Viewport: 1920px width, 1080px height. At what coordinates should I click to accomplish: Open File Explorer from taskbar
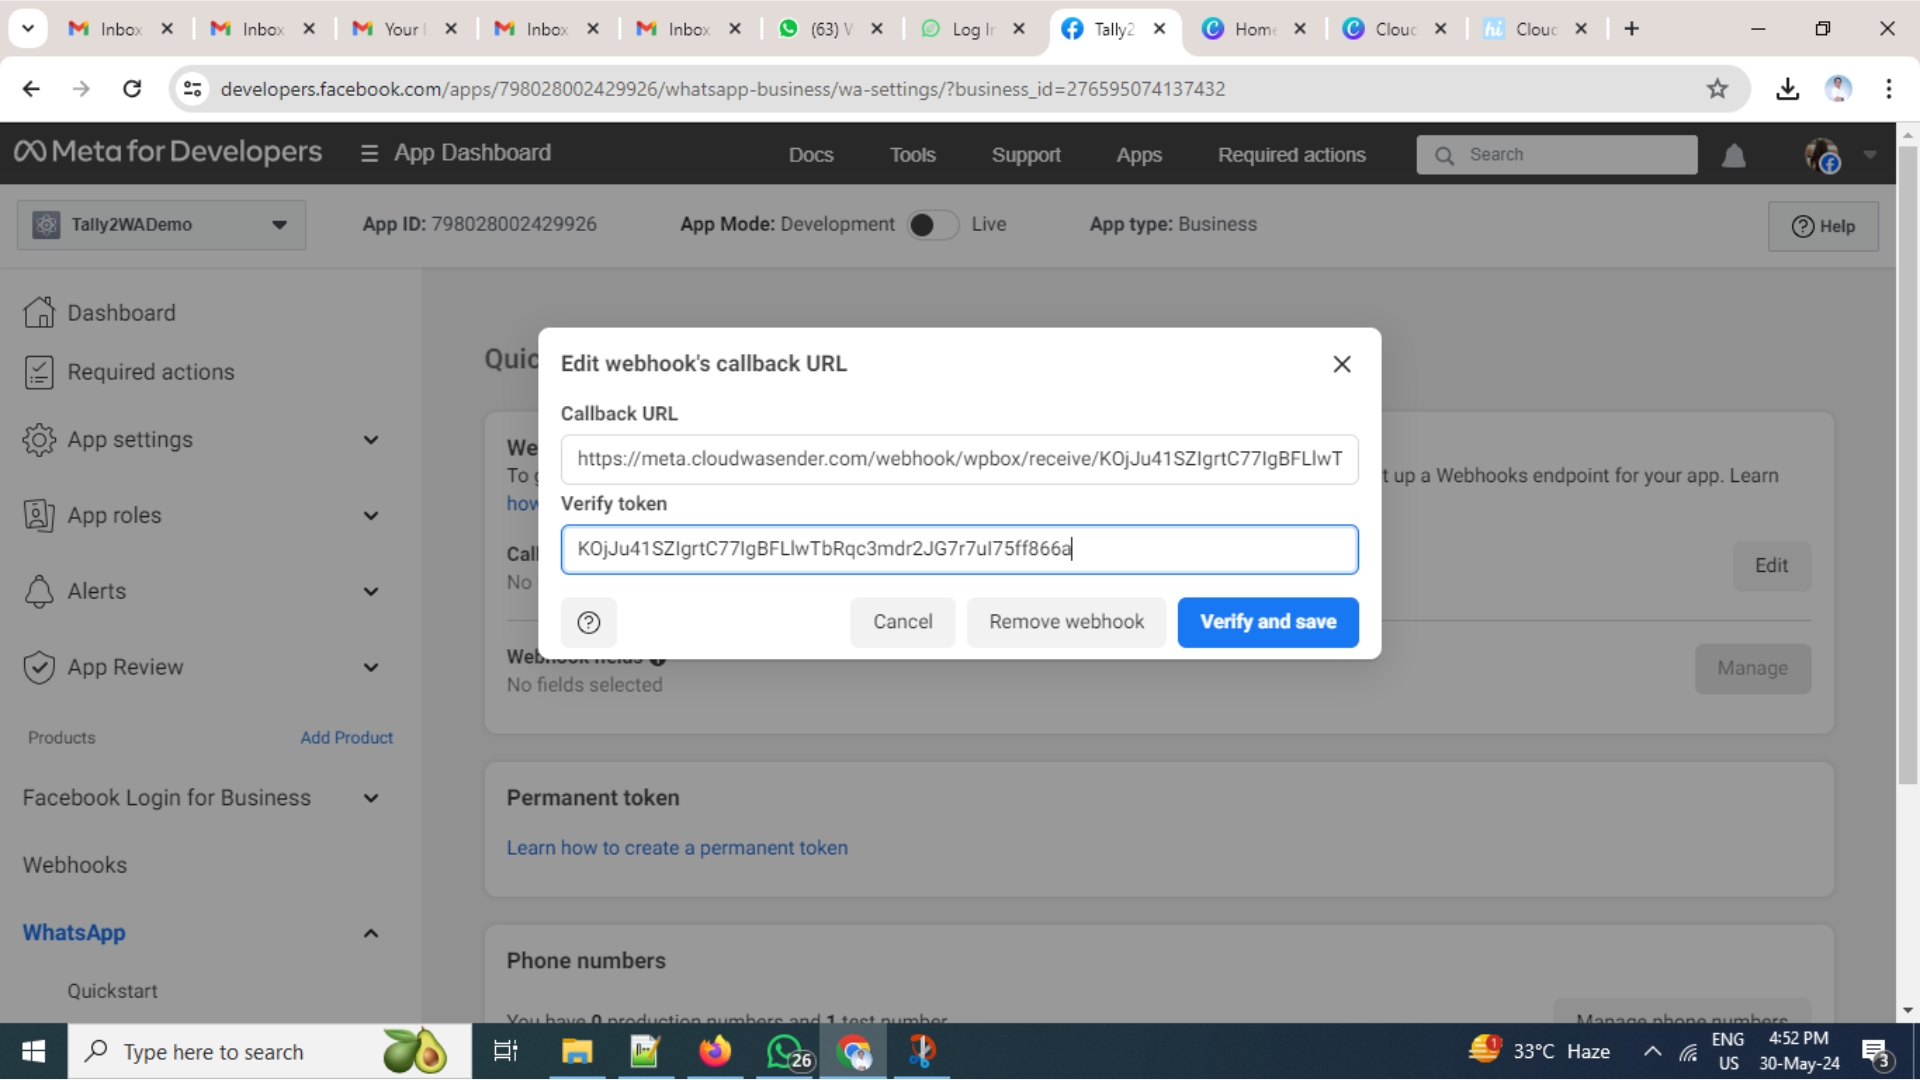[x=577, y=1052]
